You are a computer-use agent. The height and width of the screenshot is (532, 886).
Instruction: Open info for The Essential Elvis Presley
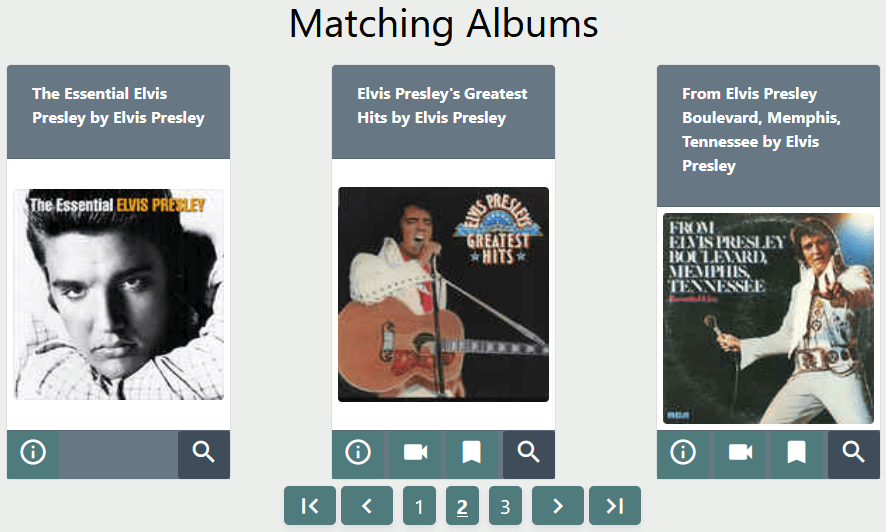(x=33, y=453)
